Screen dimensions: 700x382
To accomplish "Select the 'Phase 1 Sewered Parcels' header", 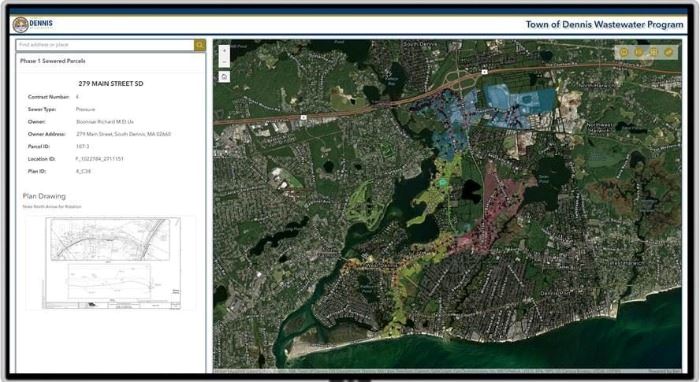I will pyautogui.click(x=53, y=61).
